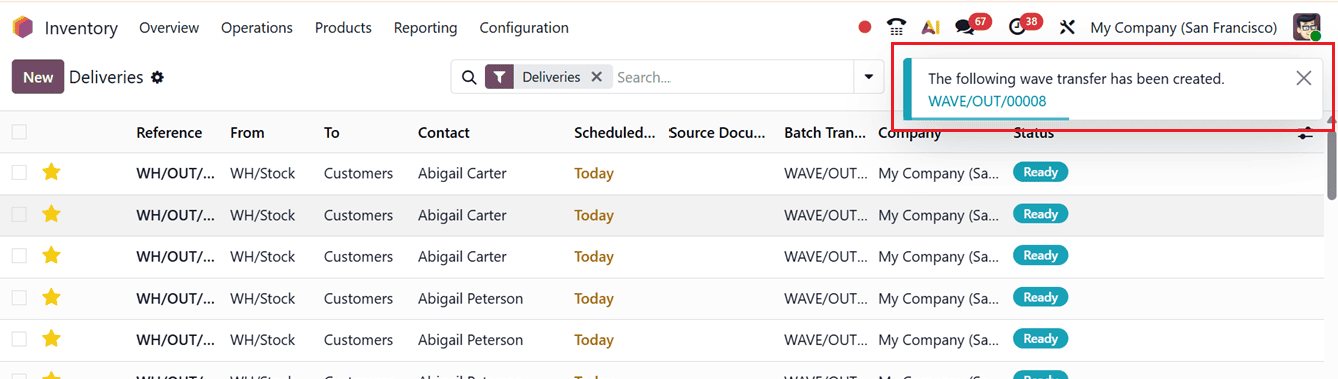Sort by the From column header
Screen dimensions: 1338x379
pos(247,132)
